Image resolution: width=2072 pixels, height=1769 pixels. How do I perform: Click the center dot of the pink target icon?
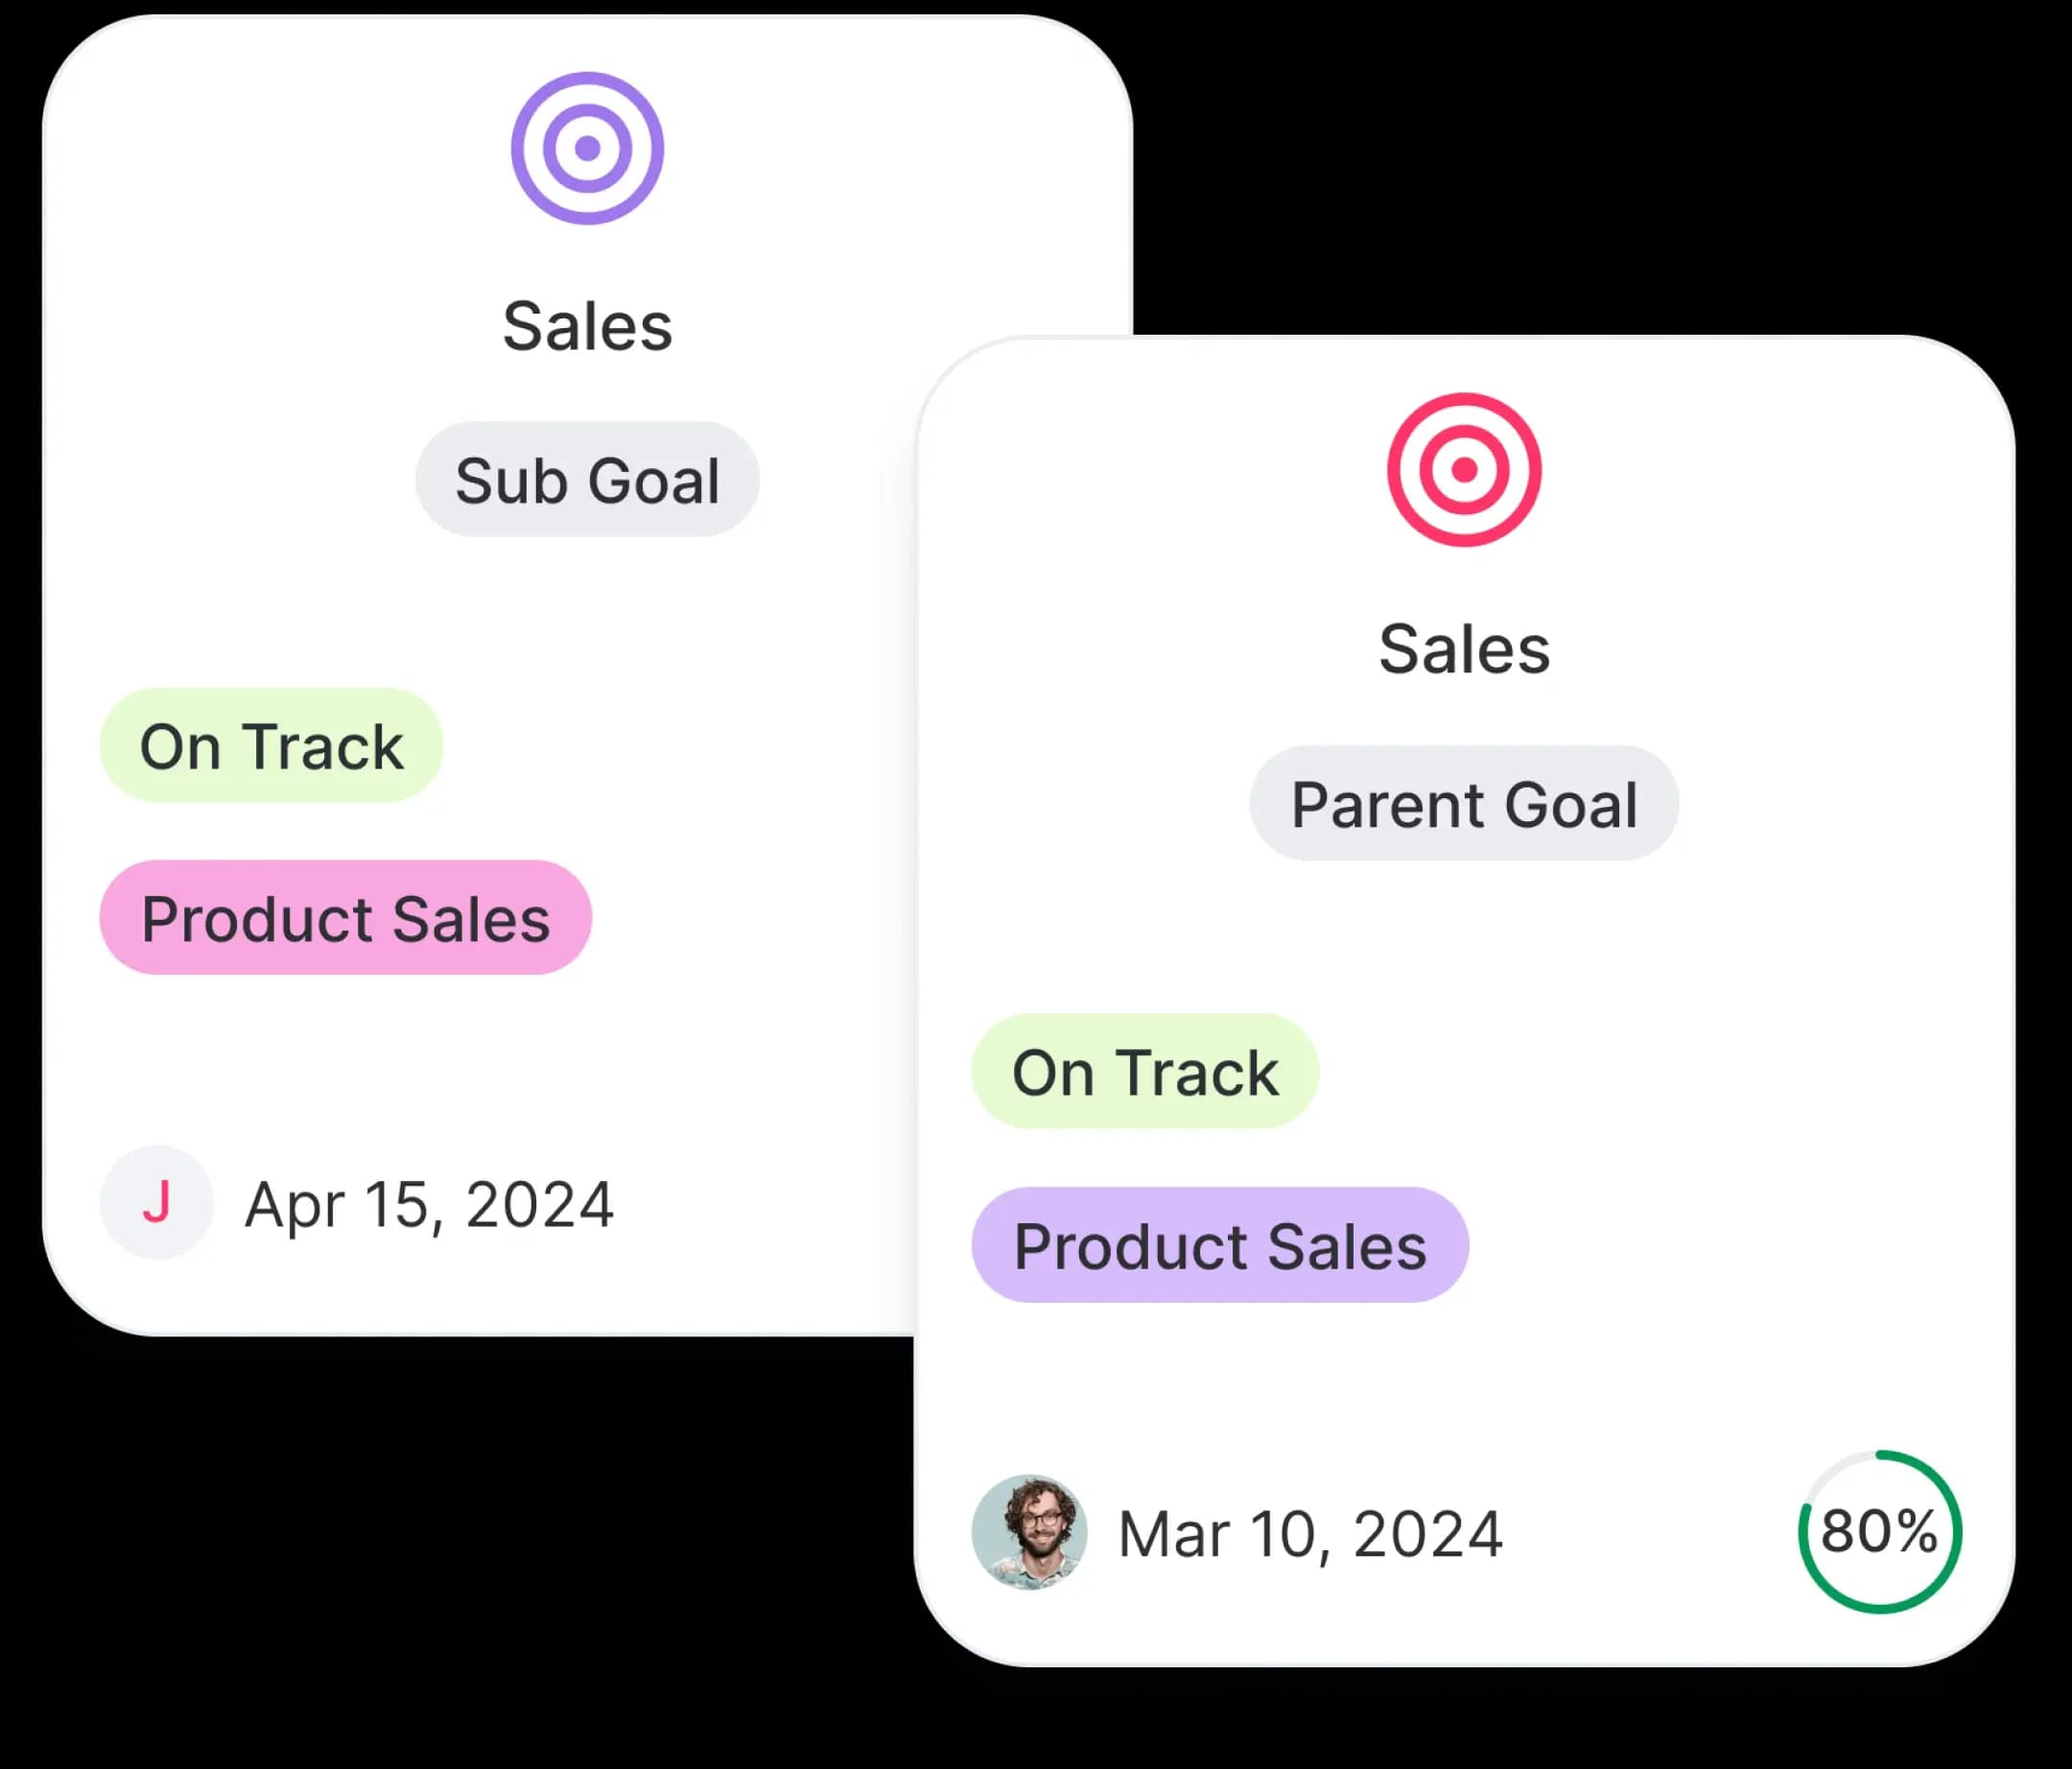tap(1464, 470)
